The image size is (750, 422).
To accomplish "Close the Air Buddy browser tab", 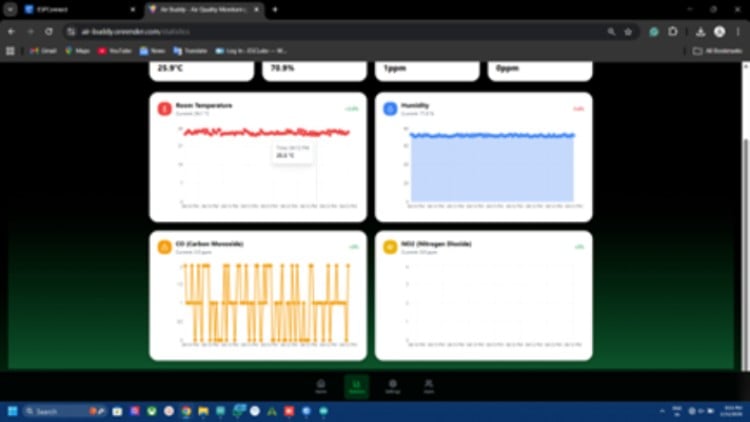I will tap(256, 9).
